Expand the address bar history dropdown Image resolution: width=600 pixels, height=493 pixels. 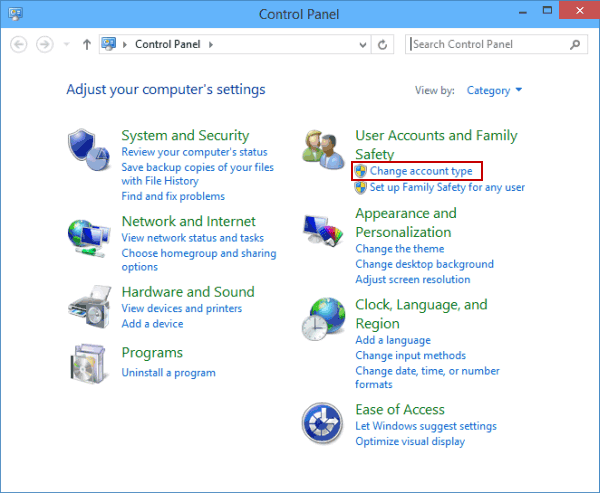tap(363, 45)
